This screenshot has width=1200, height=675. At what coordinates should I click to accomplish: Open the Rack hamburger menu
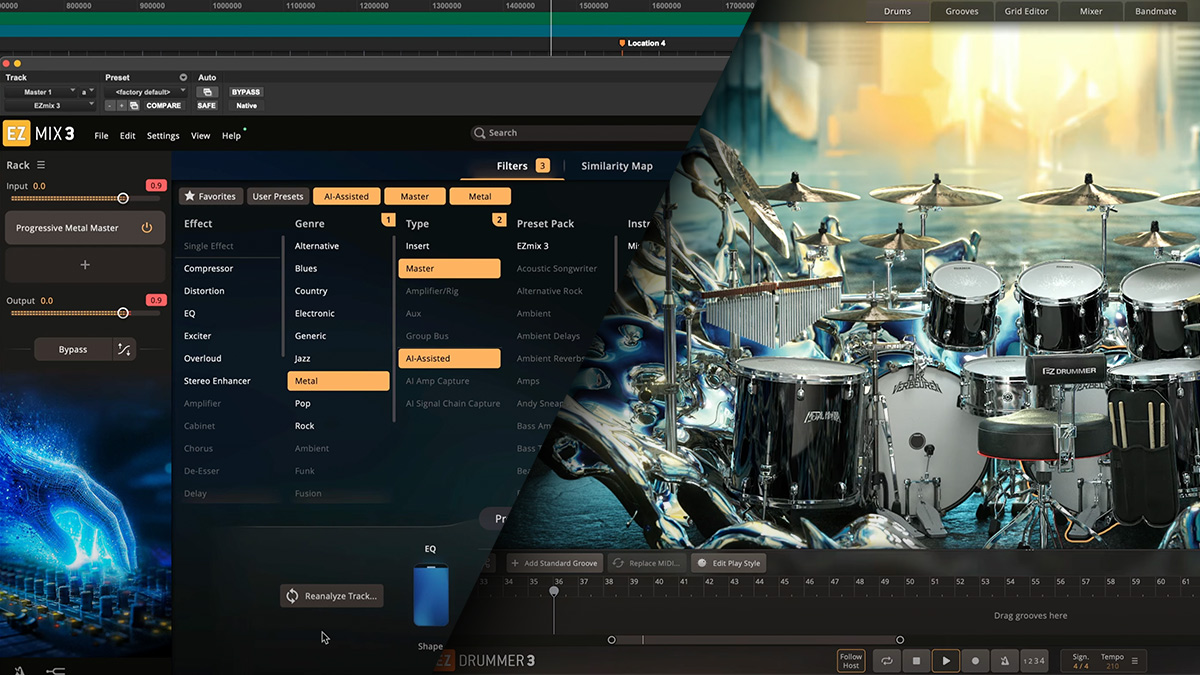point(41,165)
